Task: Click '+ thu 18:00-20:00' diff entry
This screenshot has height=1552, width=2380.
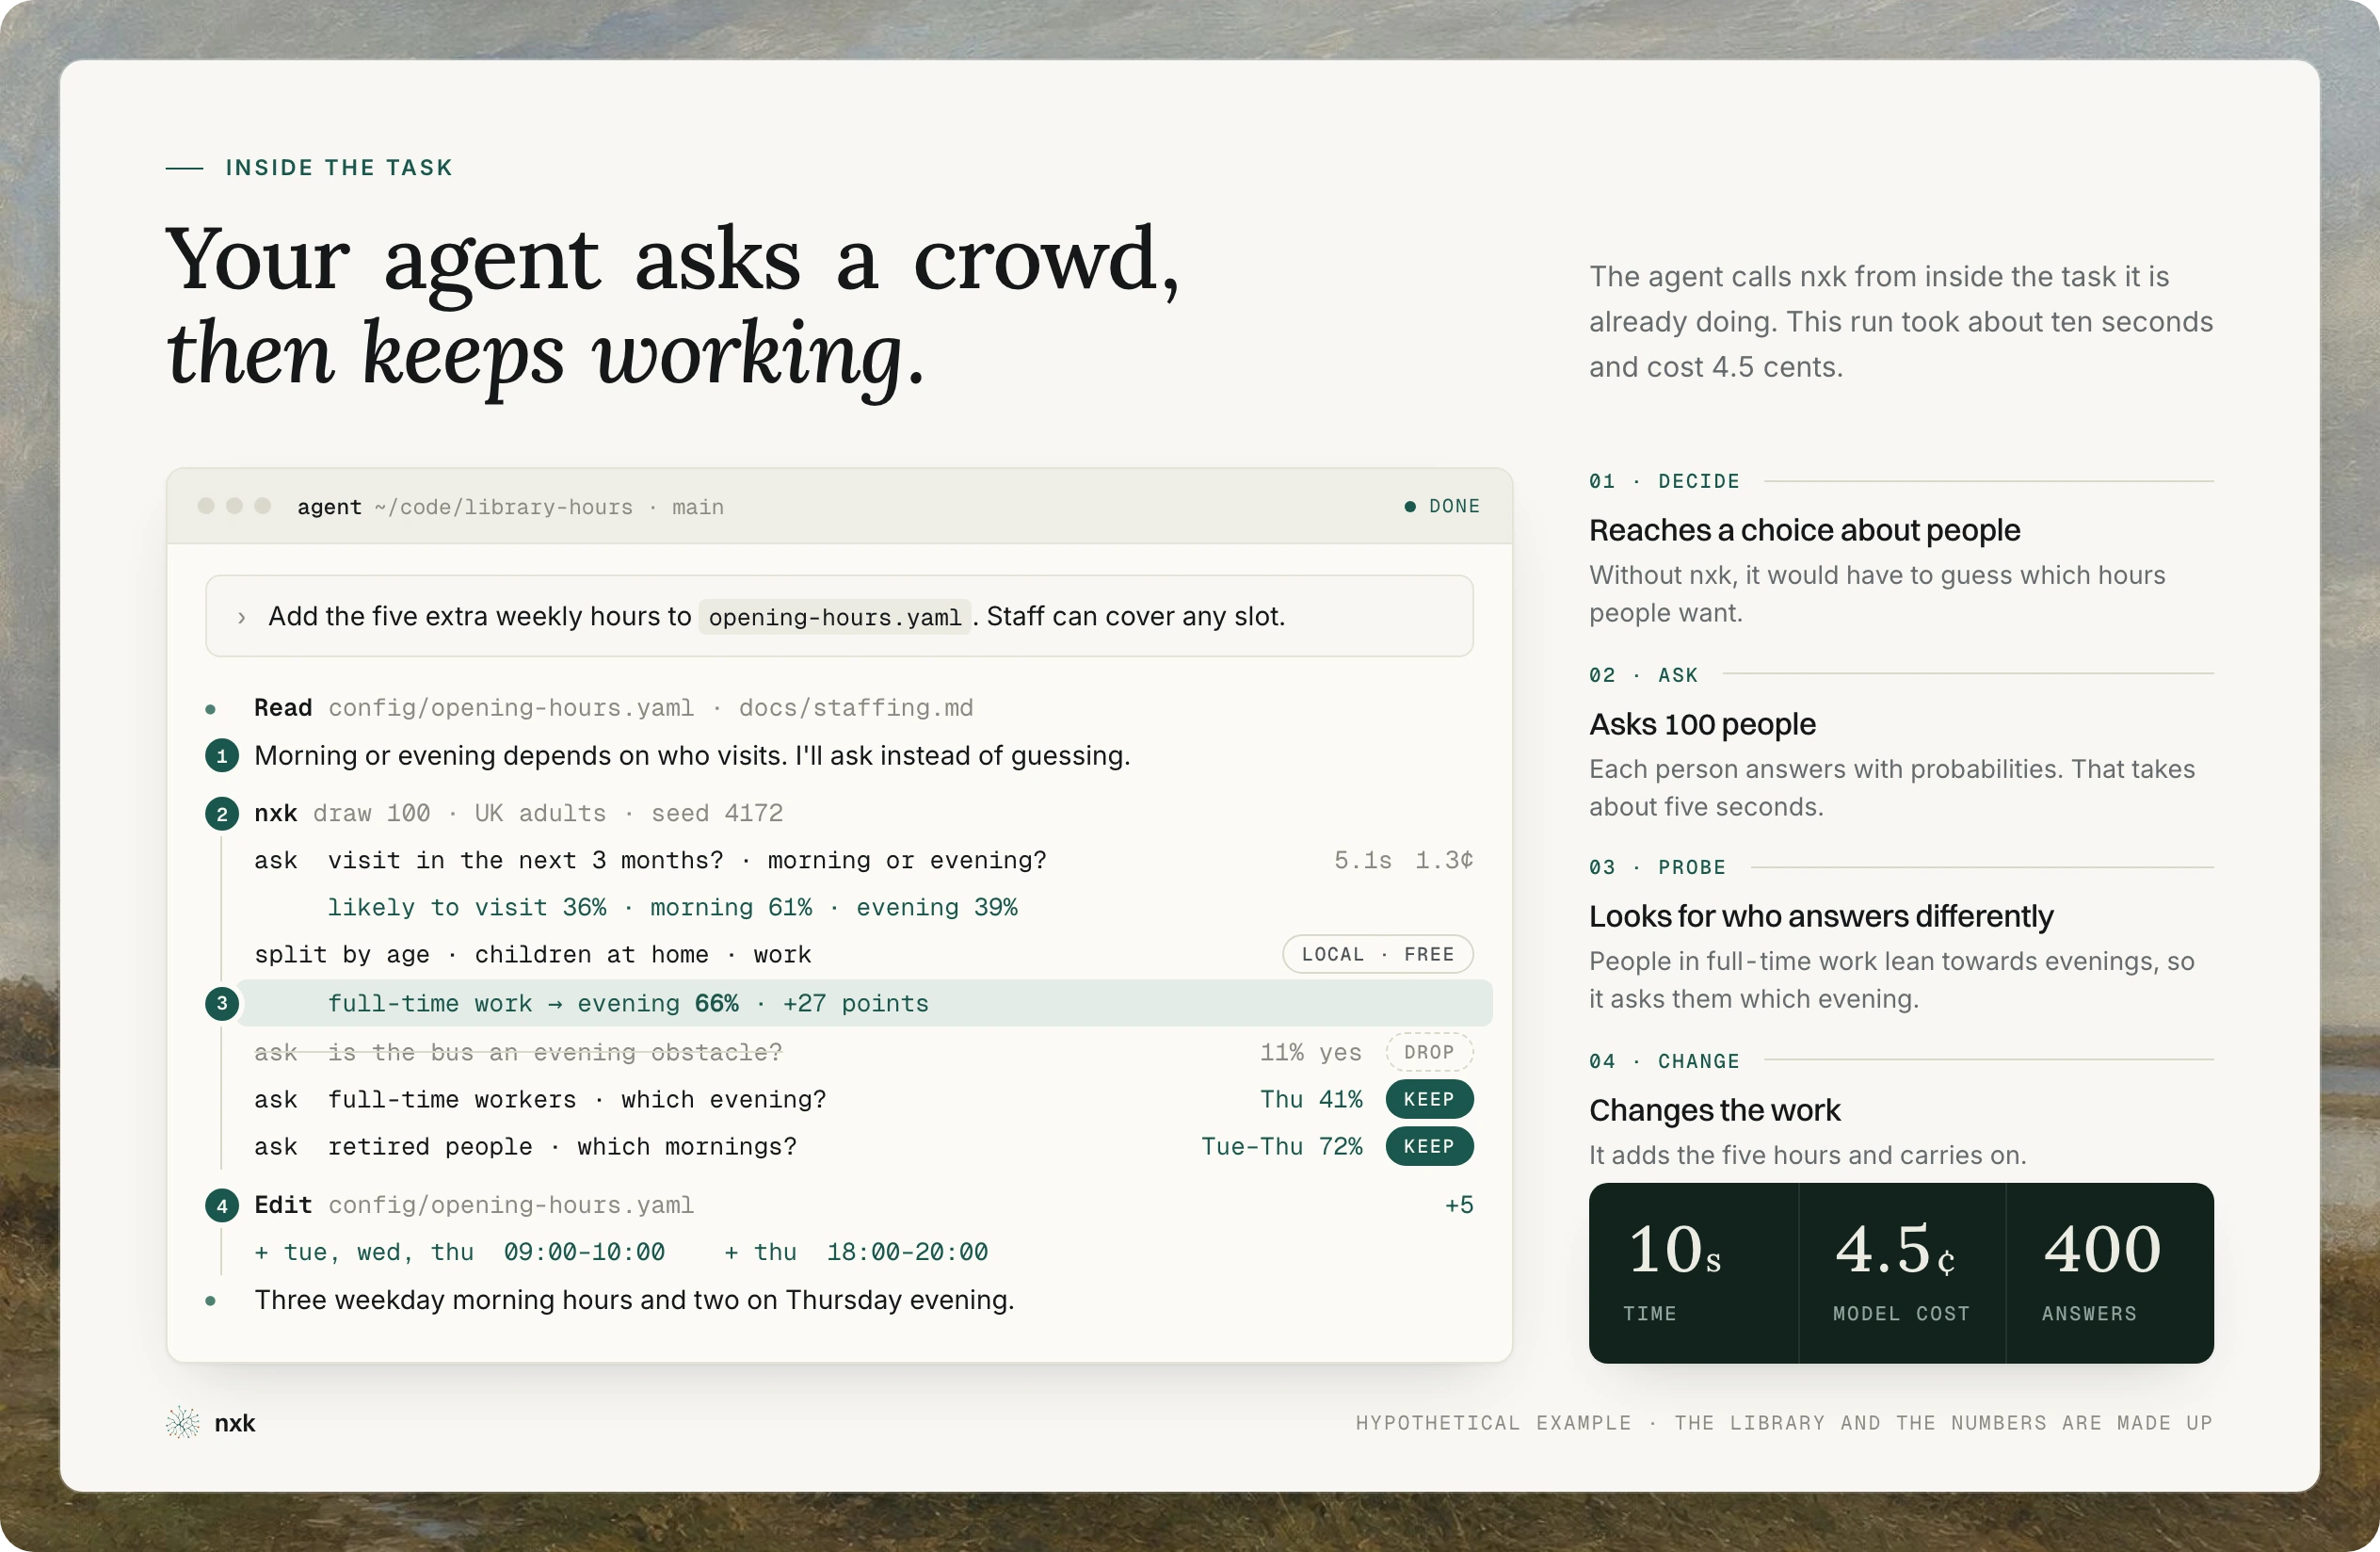Action: 856,1252
